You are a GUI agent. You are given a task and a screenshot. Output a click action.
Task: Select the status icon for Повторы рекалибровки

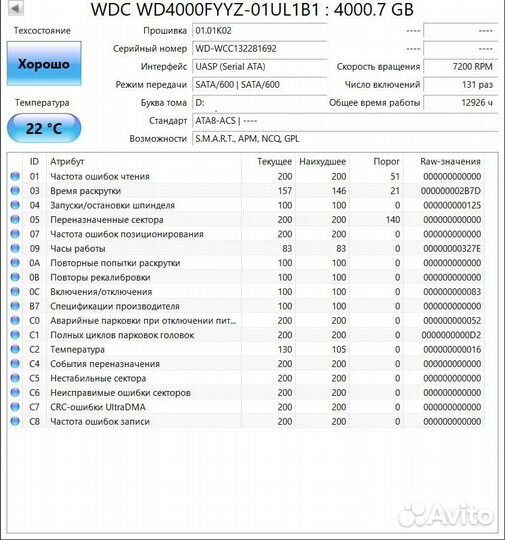coord(15,277)
